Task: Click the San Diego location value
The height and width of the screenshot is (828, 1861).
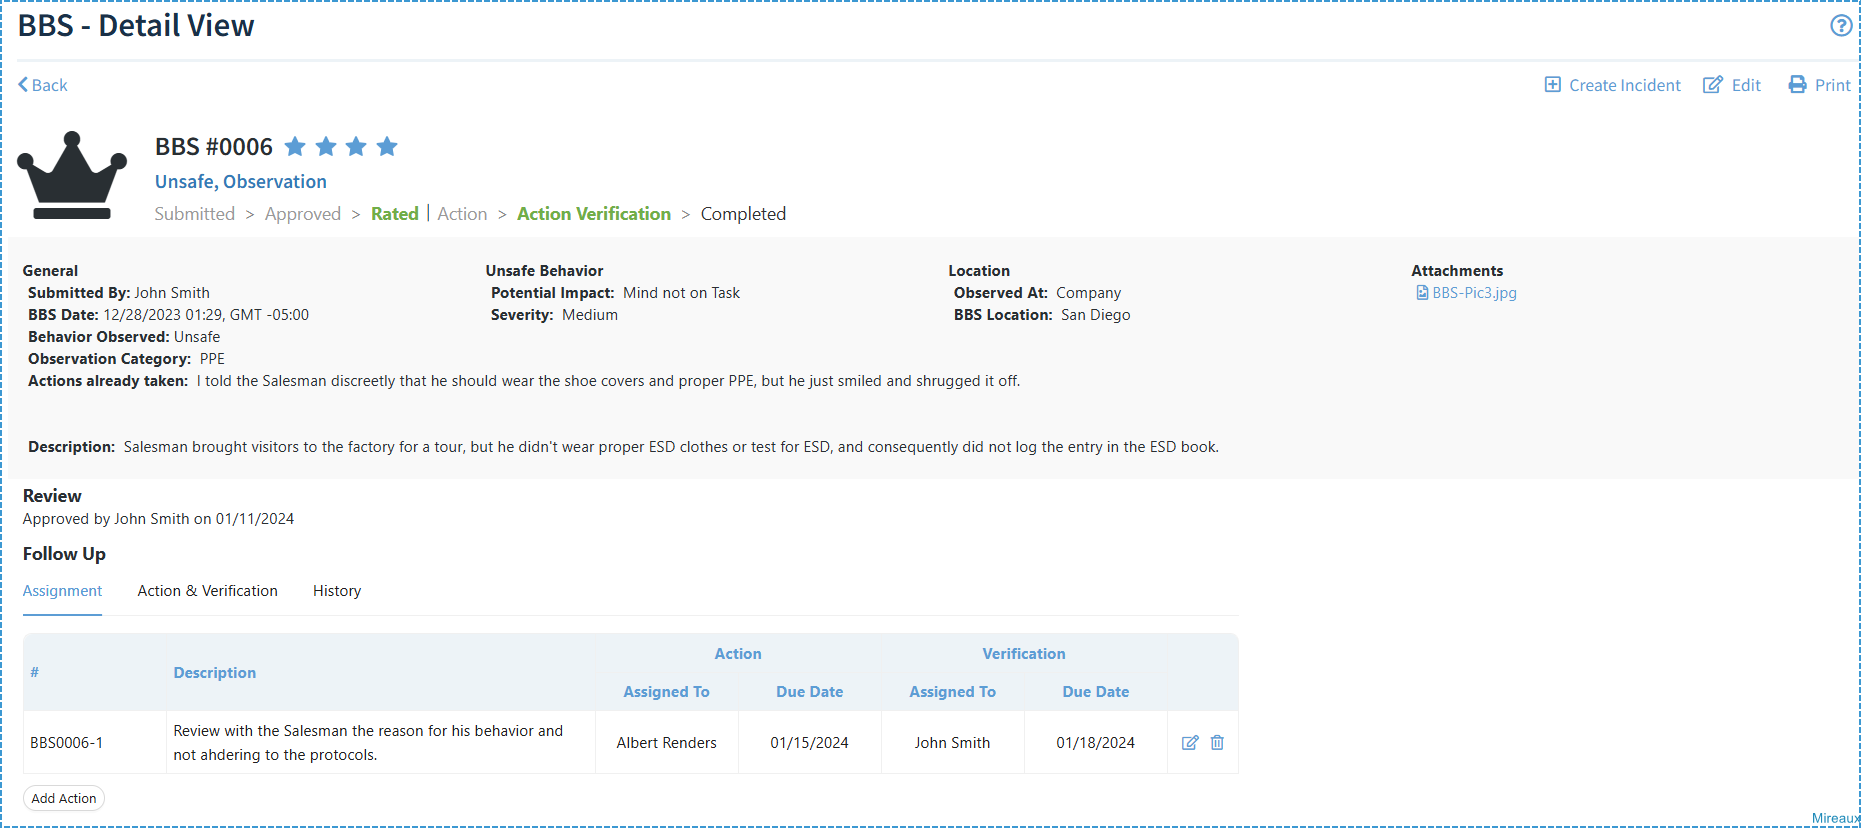Action: coord(1096,315)
